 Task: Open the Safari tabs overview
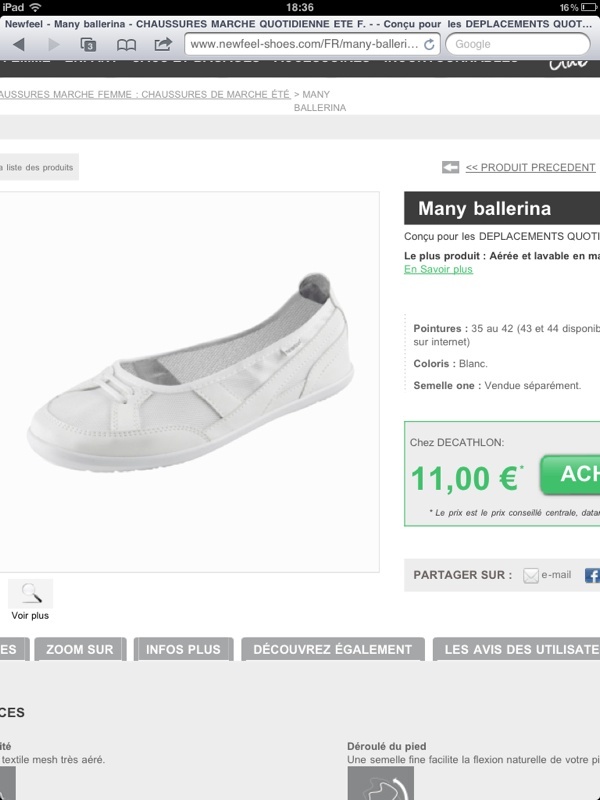point(88,44)
